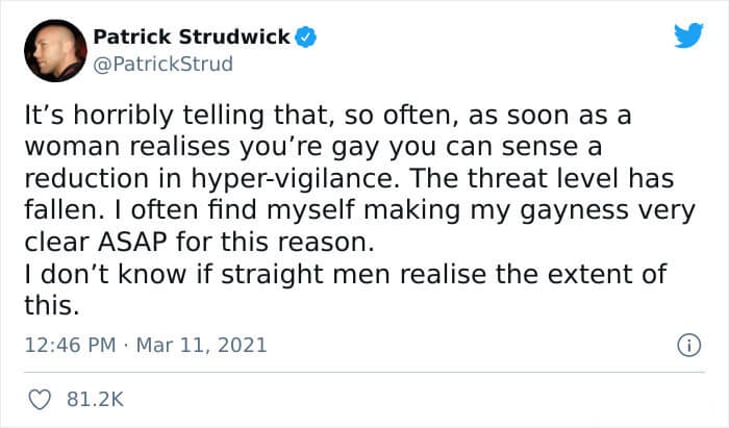The width and height of the screenshot is (729, 428).
Task: Click the Patrick Strudwick display name
Action: click(x=192, y=37)
